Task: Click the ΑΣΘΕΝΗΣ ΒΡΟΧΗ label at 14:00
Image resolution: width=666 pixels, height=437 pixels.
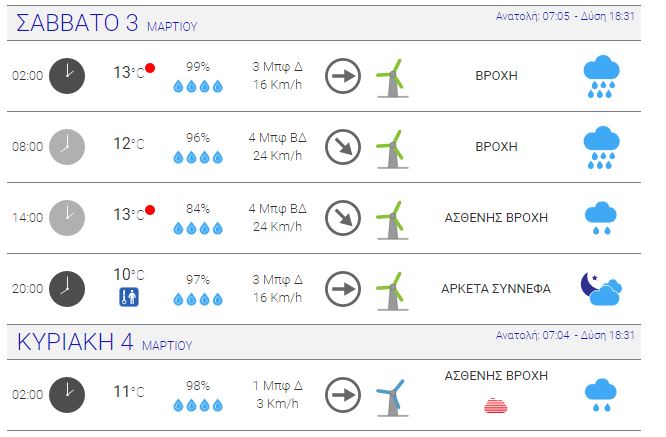Action: [496, 218]
